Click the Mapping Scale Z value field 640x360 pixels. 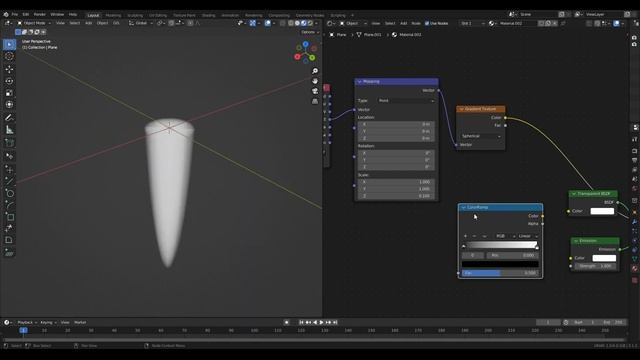click(396, 196)
